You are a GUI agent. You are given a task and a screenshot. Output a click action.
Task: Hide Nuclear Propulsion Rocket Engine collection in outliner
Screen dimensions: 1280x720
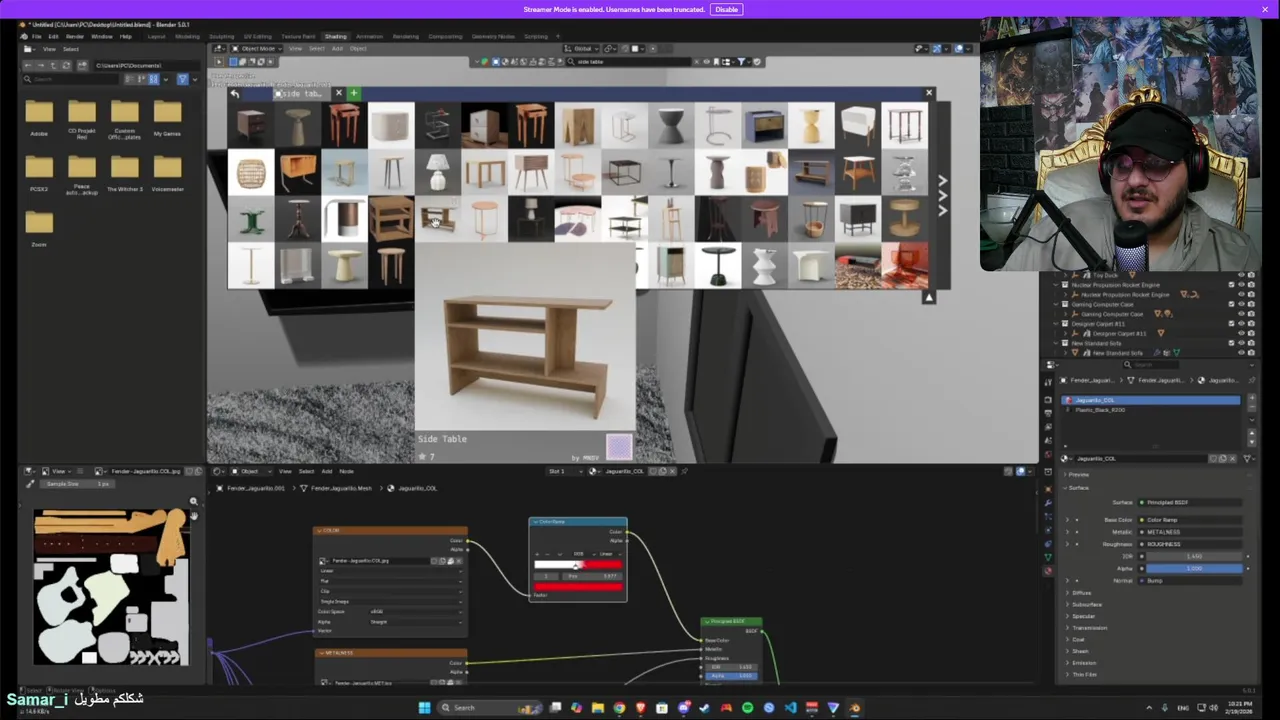pos(1241,285)
